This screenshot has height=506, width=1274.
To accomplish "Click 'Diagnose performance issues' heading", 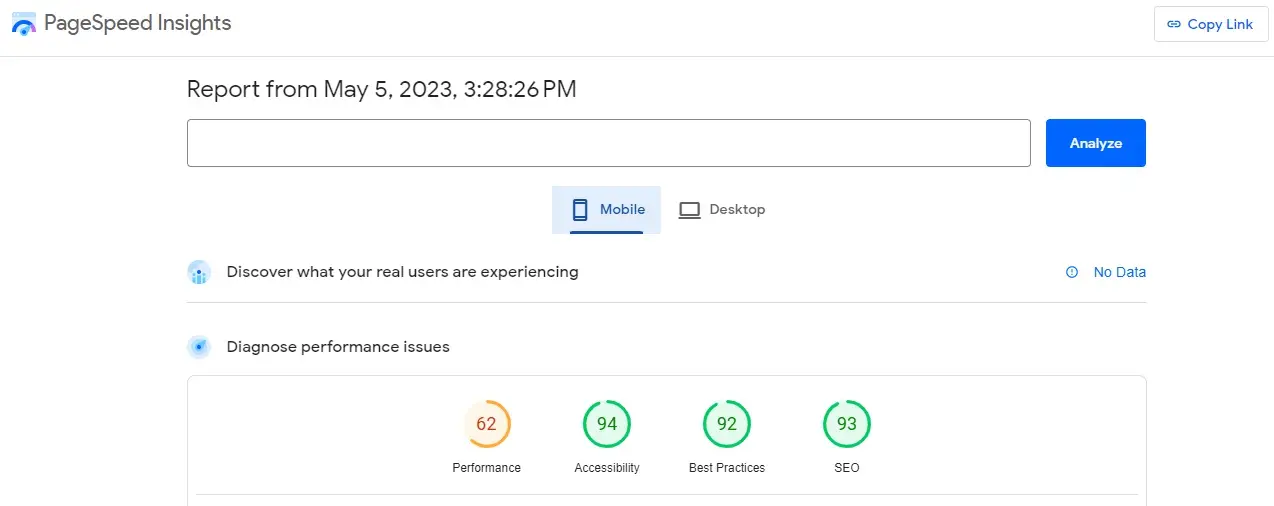I will pos(338,347).
